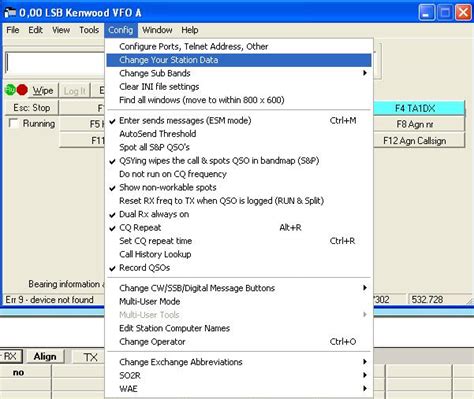The height and width of the screenshot is (399, 474).
Task: Toggle Show non-workable spots
Action: point(239,187)
